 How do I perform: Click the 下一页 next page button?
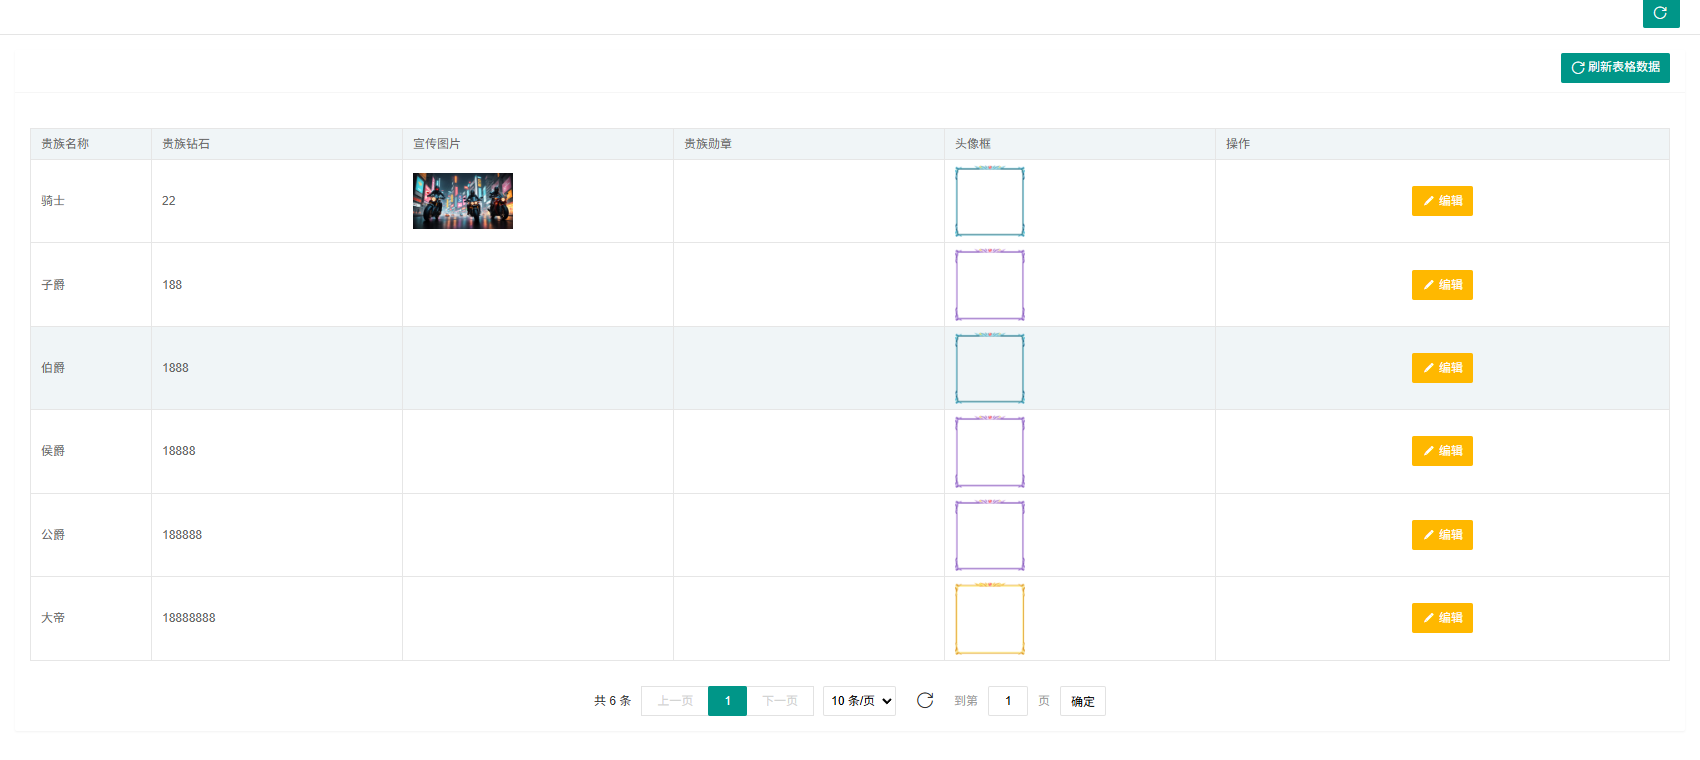tap(780, 701)
